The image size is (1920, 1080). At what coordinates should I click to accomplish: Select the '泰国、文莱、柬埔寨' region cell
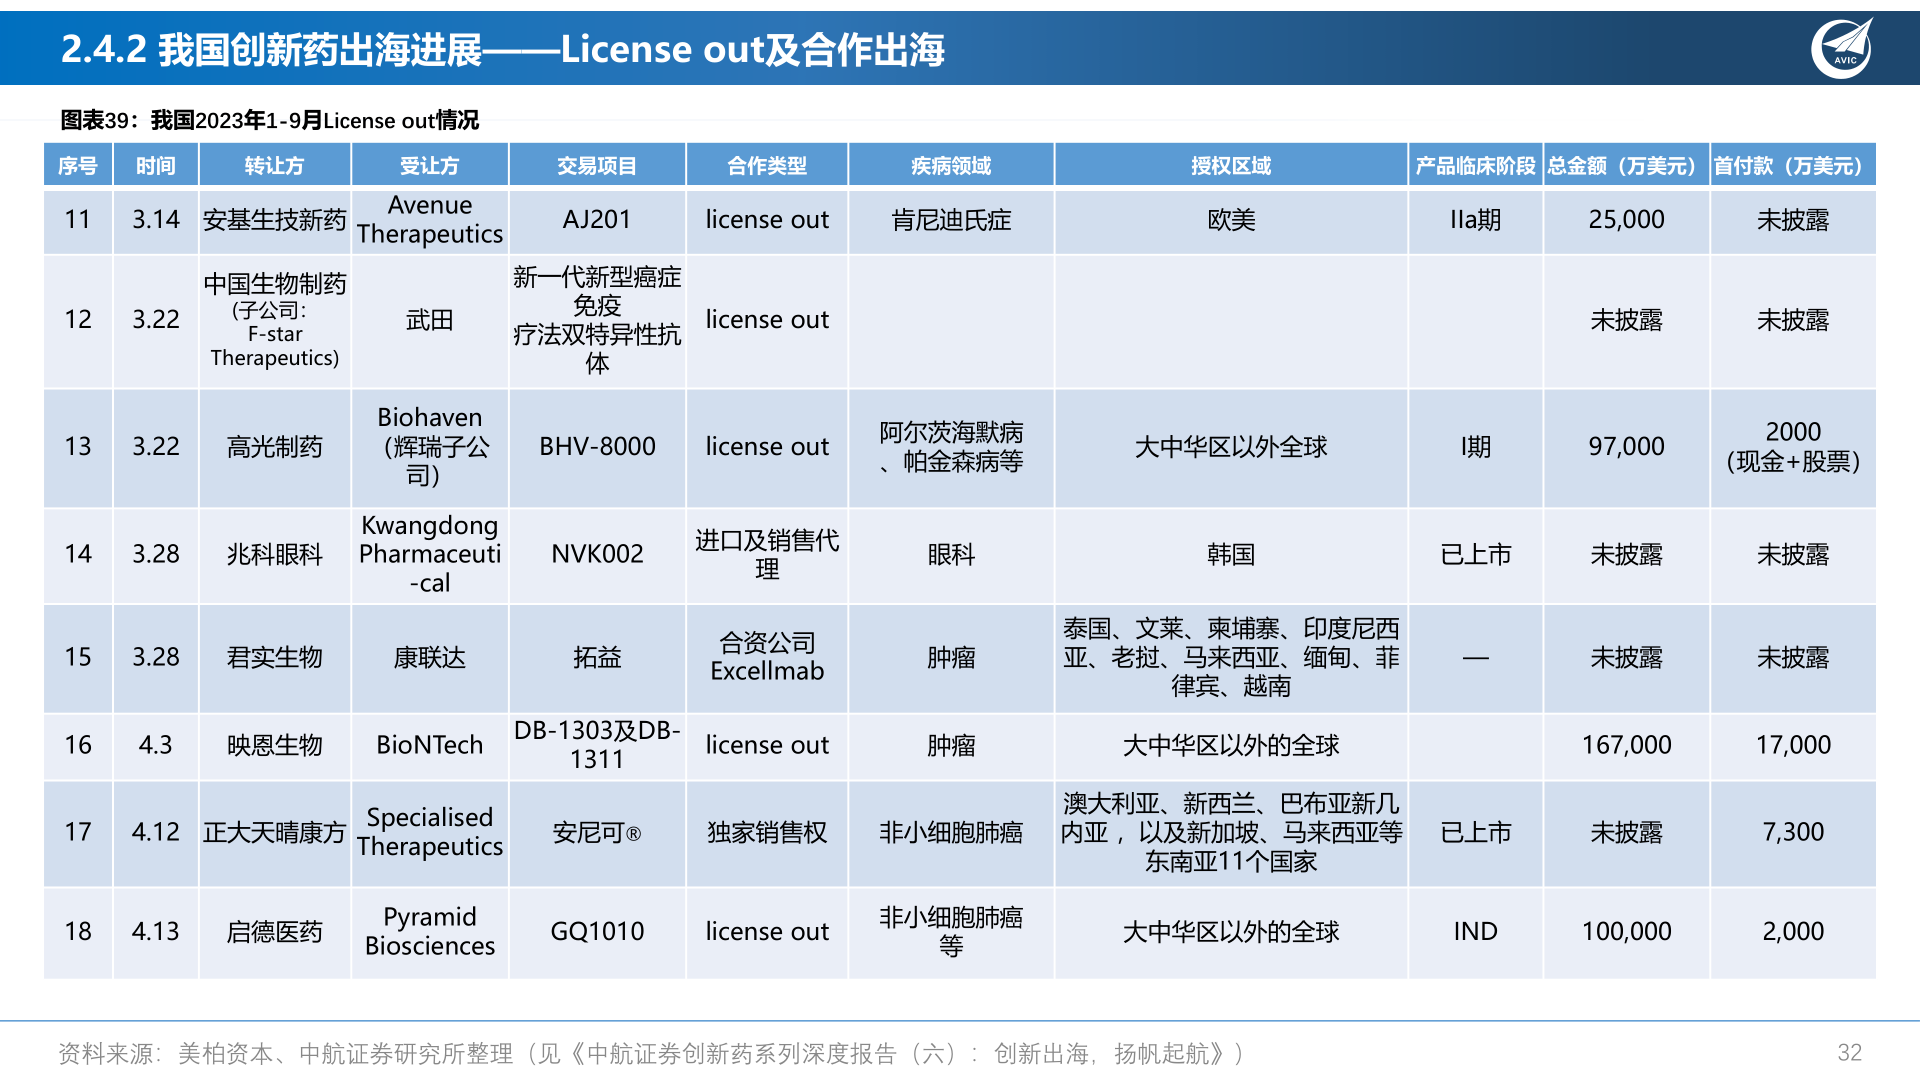pyautogui.click(x=1231, y=658)
